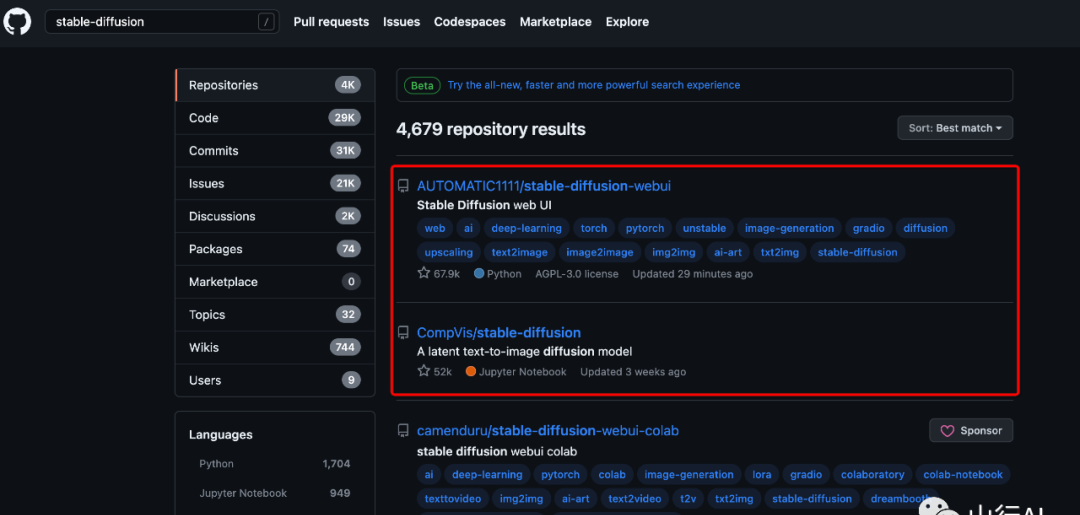The image size is (1080, 515).
Task: Click the Beta badge
Action: click(x=422, y=85)
